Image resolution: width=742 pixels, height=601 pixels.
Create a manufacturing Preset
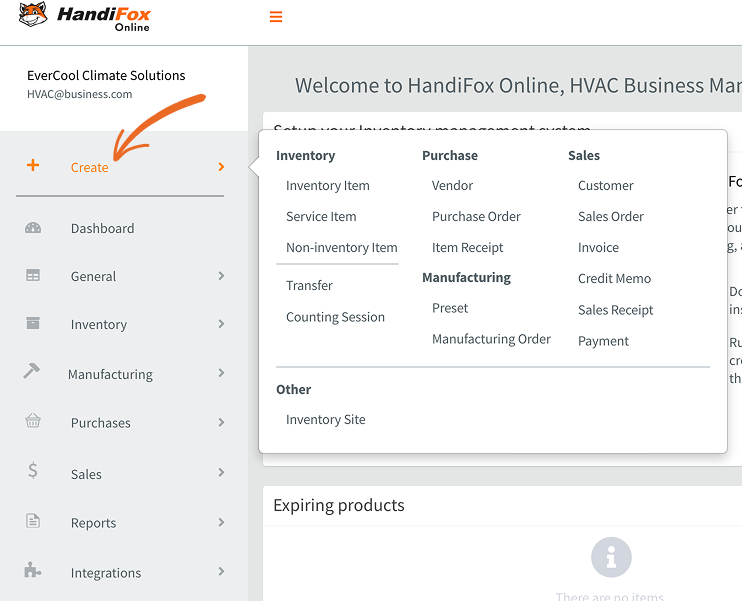tap(450, 308)
